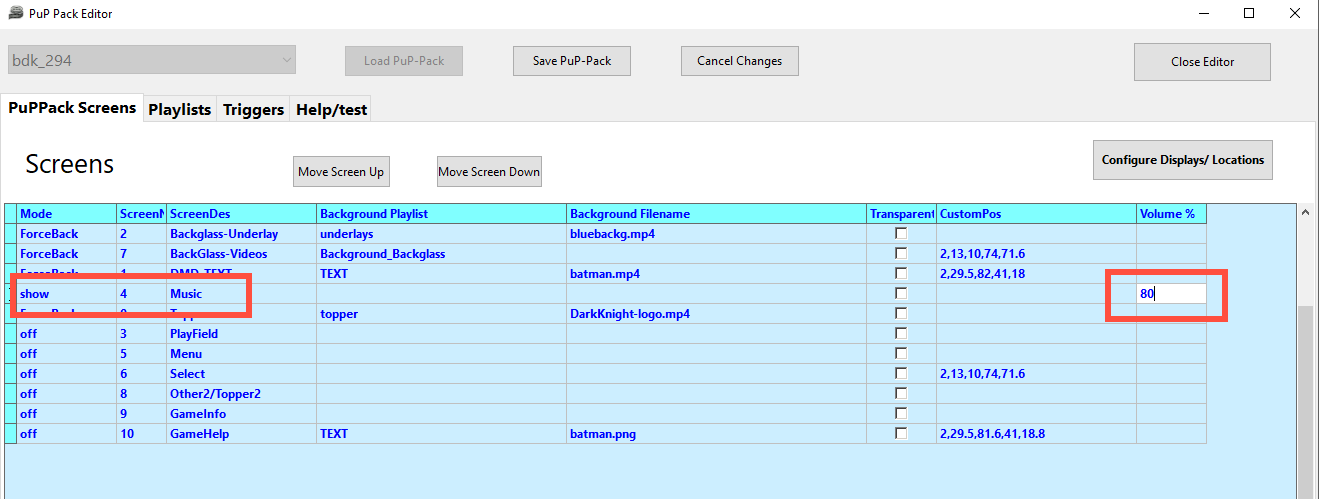Click the Volume % field showing 80

1170,294
